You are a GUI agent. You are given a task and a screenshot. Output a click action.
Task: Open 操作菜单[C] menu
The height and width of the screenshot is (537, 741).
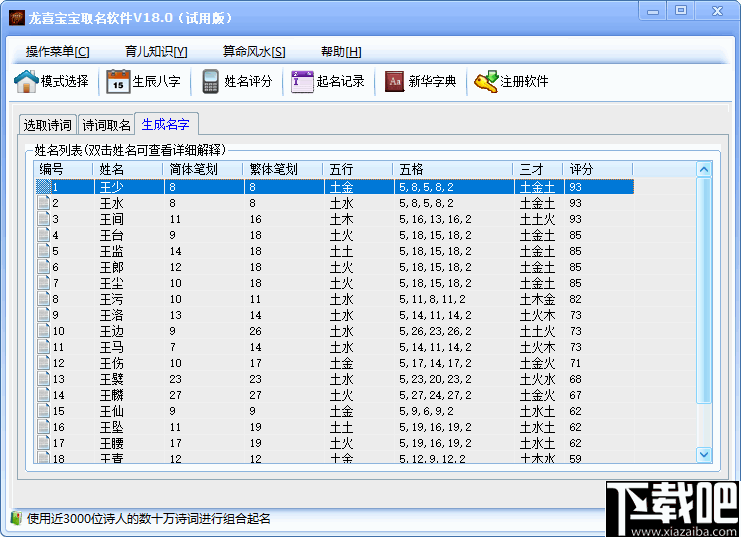point(58,51)
